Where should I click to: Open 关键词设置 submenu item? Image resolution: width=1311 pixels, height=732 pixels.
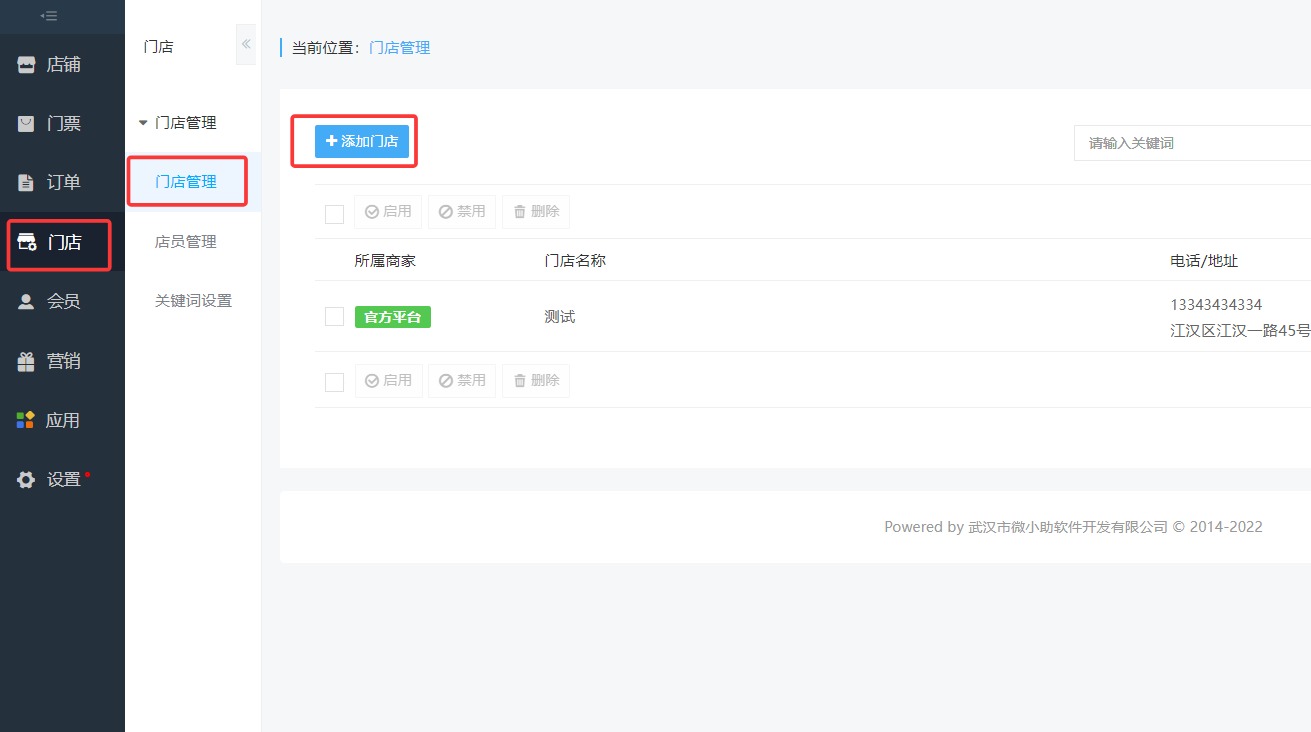[193, 301]
